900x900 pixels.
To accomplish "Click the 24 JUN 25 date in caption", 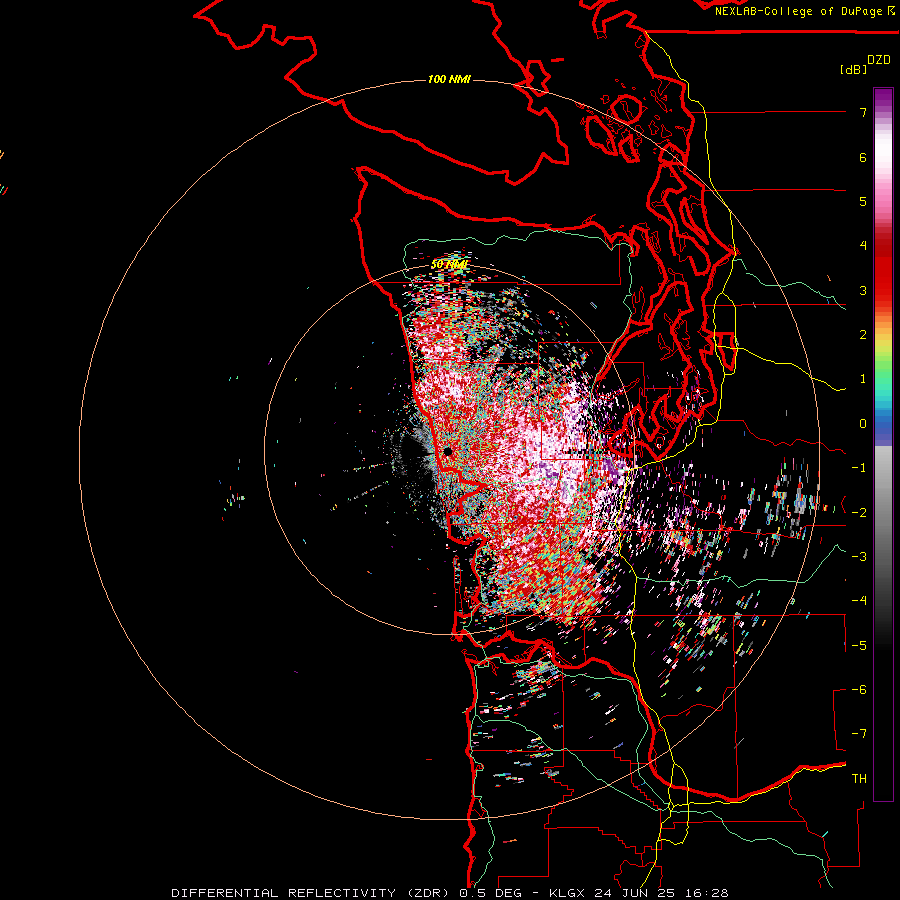I will click(x=634, y=893).
